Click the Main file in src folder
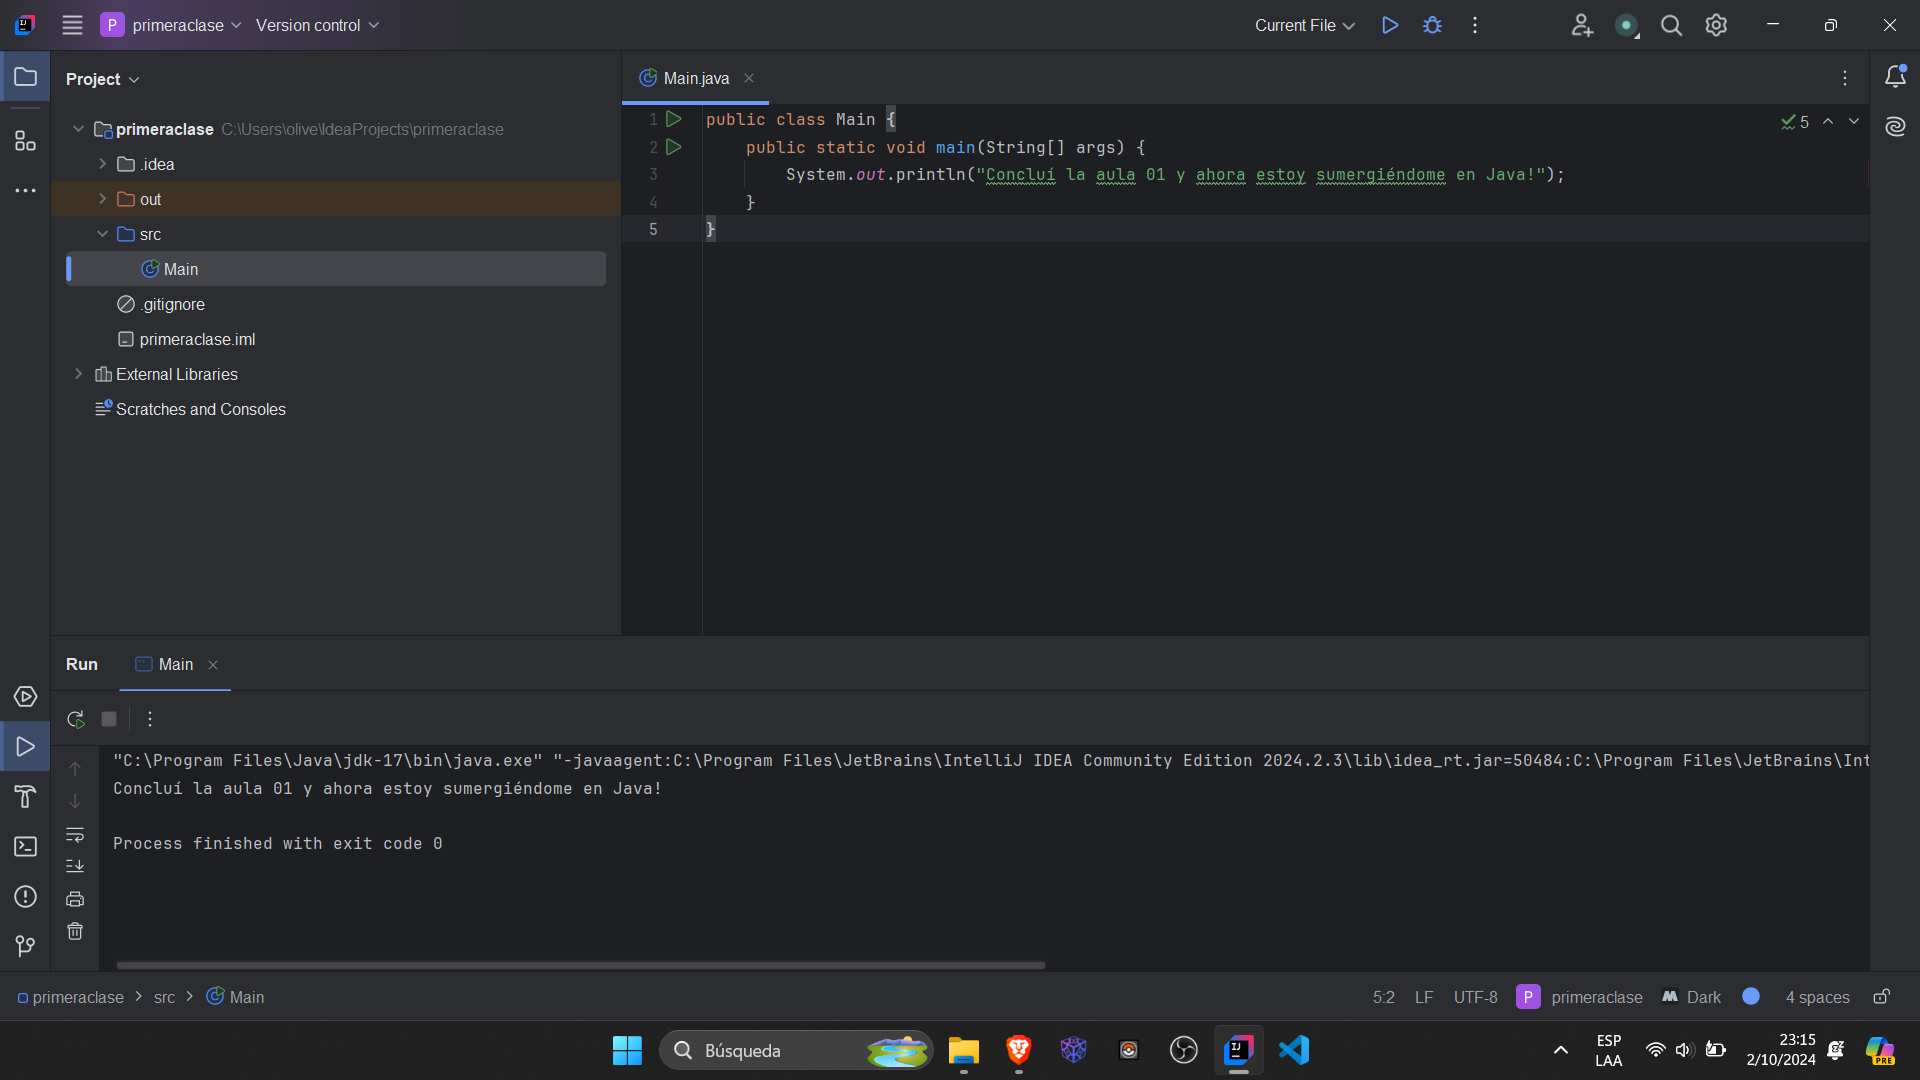The height and width of the screenshot is (1080, 1920). [179, 269]
